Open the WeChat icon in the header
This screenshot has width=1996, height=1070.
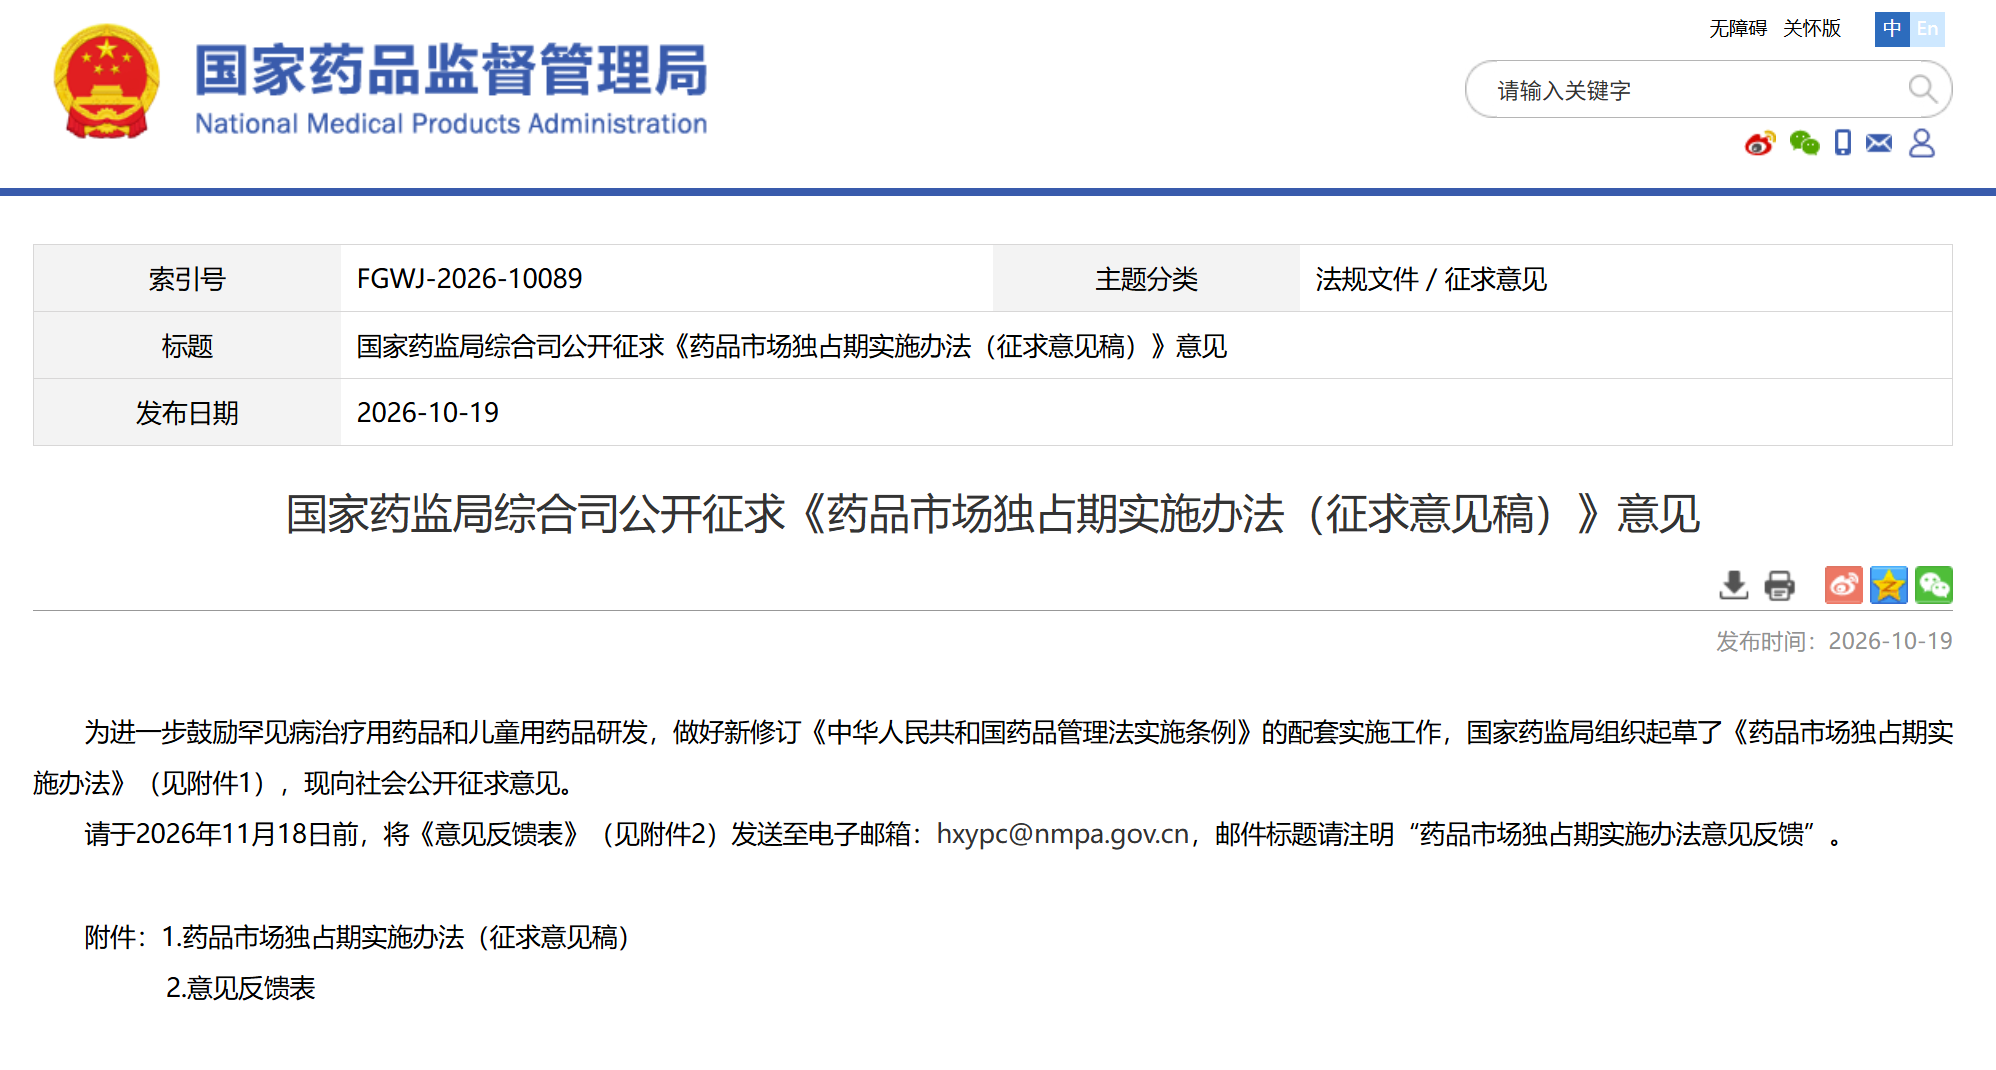pyautogui.click(x=1804, y=143)
